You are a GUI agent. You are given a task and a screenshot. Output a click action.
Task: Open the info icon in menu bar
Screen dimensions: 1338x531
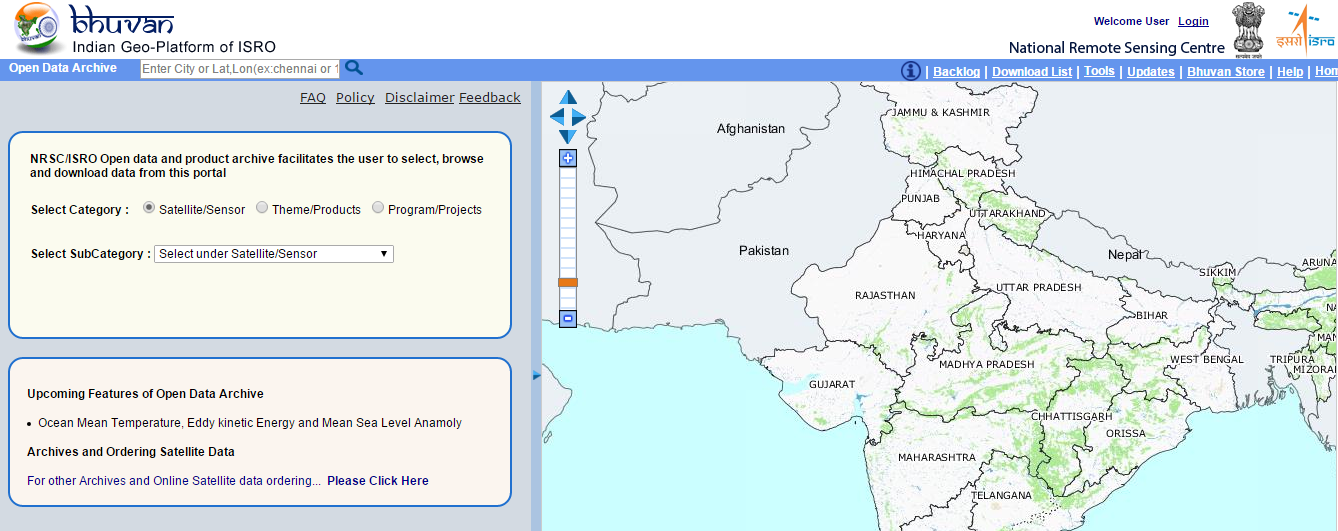click(911, 71)
